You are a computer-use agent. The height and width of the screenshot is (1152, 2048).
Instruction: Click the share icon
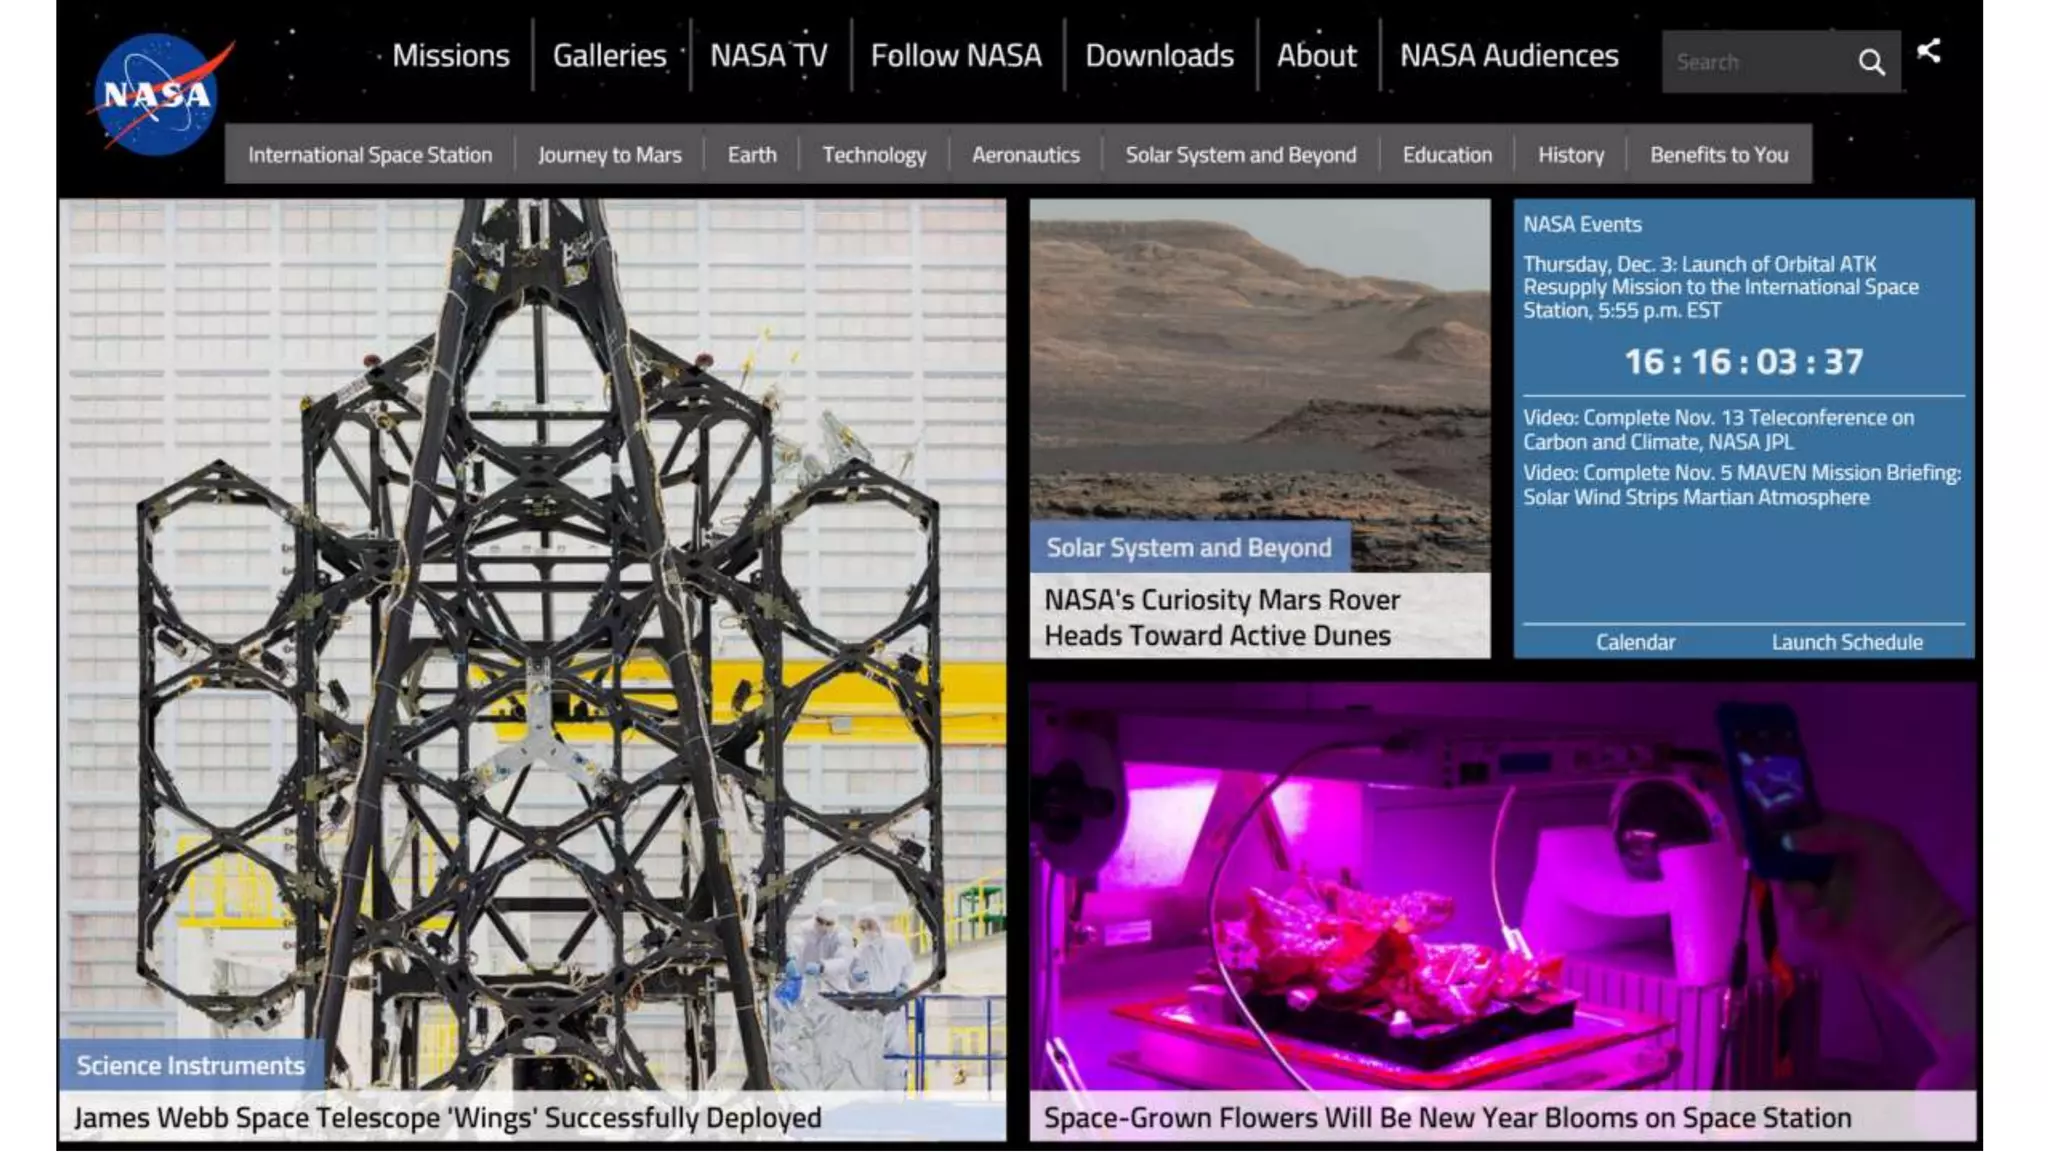click(x=1929, y=51)
